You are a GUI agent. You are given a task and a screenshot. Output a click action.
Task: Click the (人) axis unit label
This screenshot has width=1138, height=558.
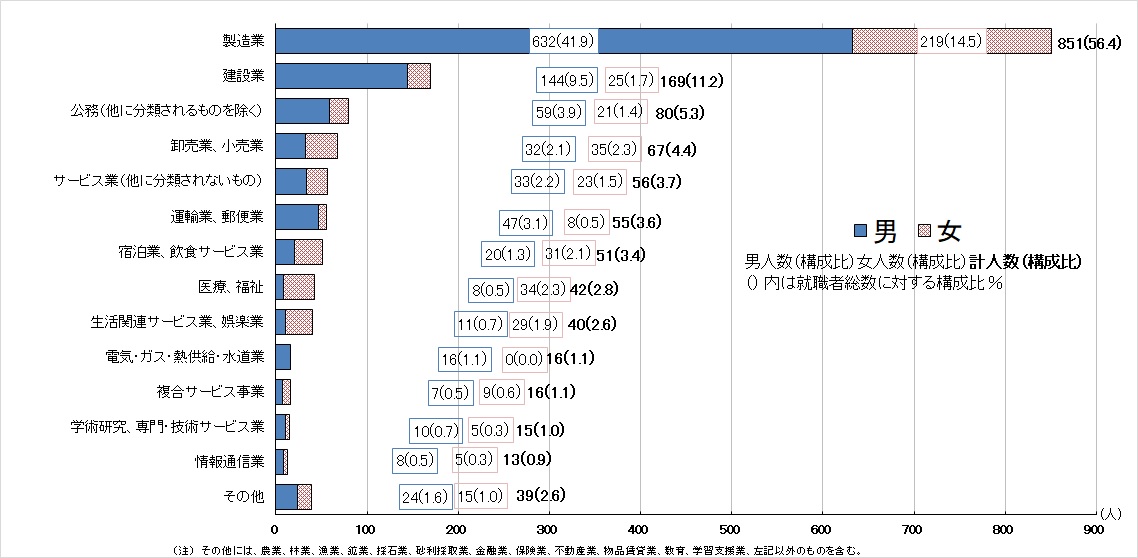click(x=1111, y=513)
